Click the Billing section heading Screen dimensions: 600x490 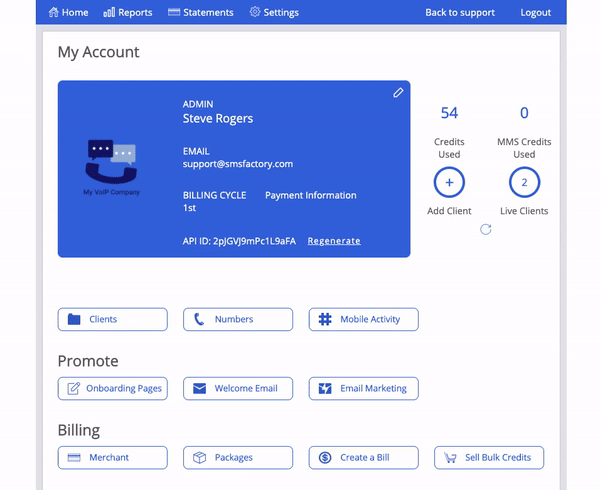coord(79,430)
